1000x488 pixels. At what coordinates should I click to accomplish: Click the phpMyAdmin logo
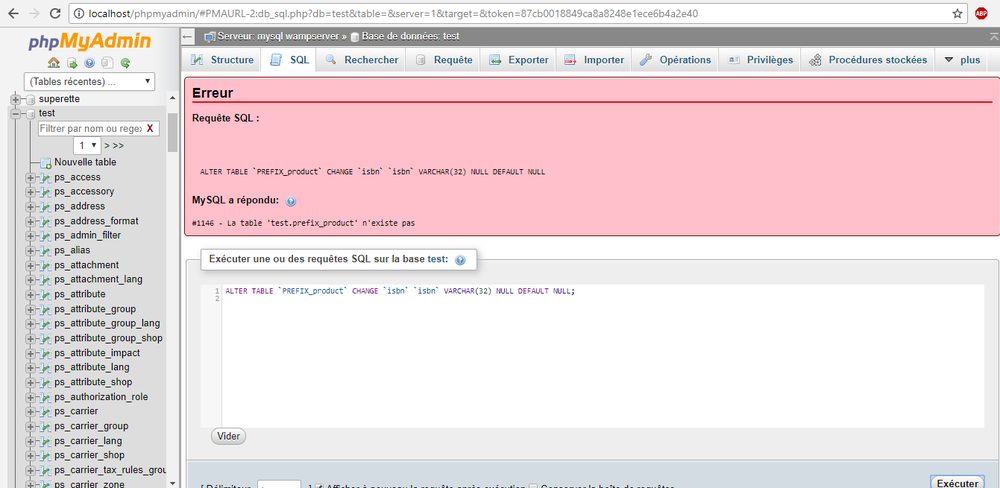[89, 42]
